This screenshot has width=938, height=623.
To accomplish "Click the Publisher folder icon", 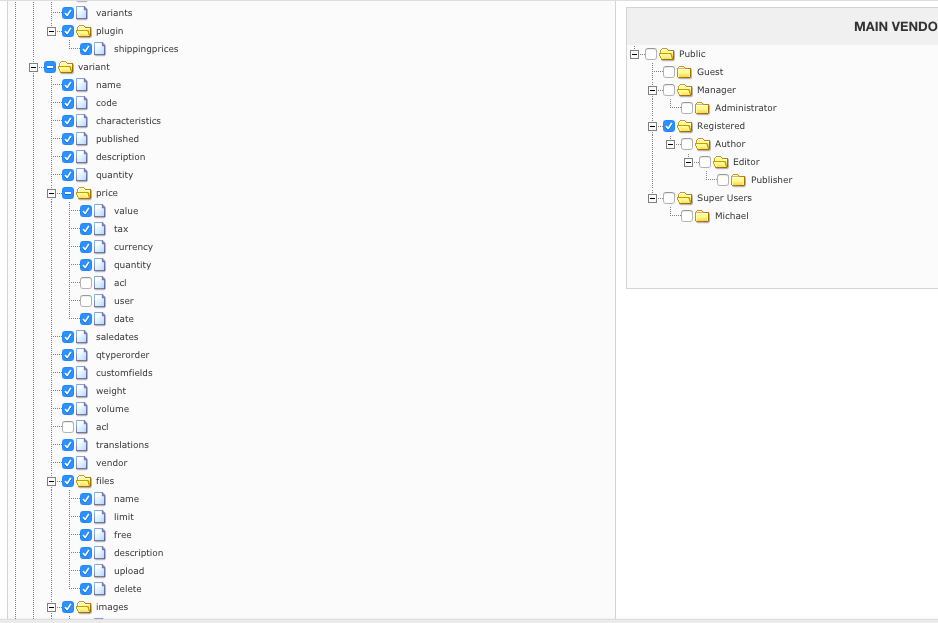I will click(739, 180).
